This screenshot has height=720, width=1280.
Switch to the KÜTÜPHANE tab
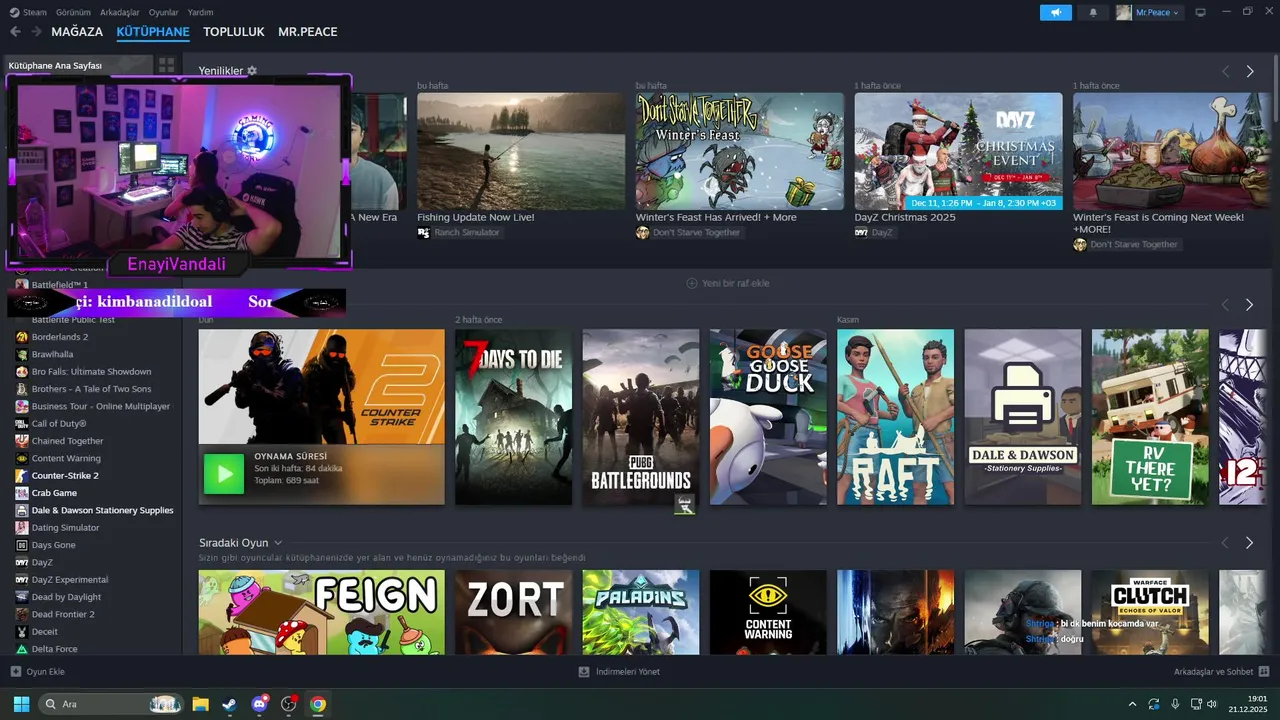tap(153, 32)
